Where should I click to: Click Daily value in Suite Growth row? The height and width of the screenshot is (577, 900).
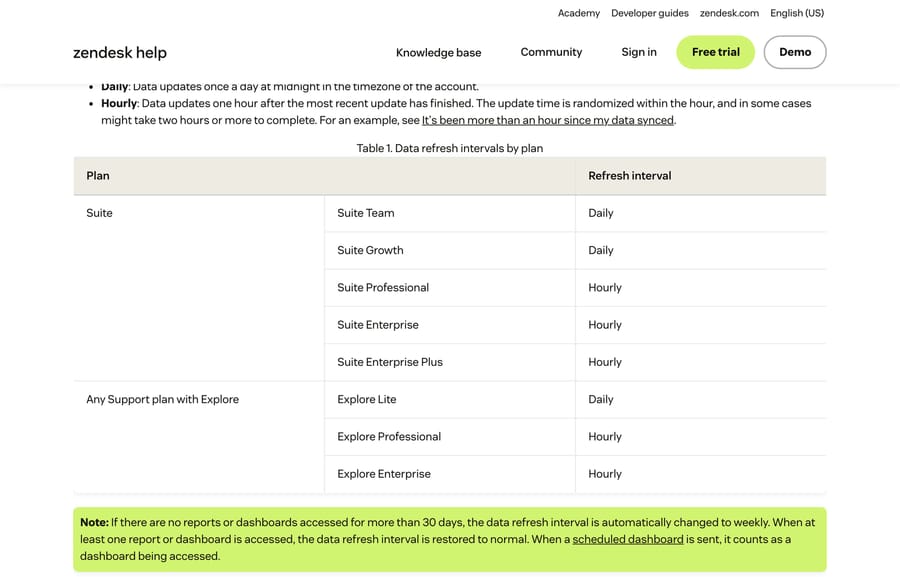(600, 250)
